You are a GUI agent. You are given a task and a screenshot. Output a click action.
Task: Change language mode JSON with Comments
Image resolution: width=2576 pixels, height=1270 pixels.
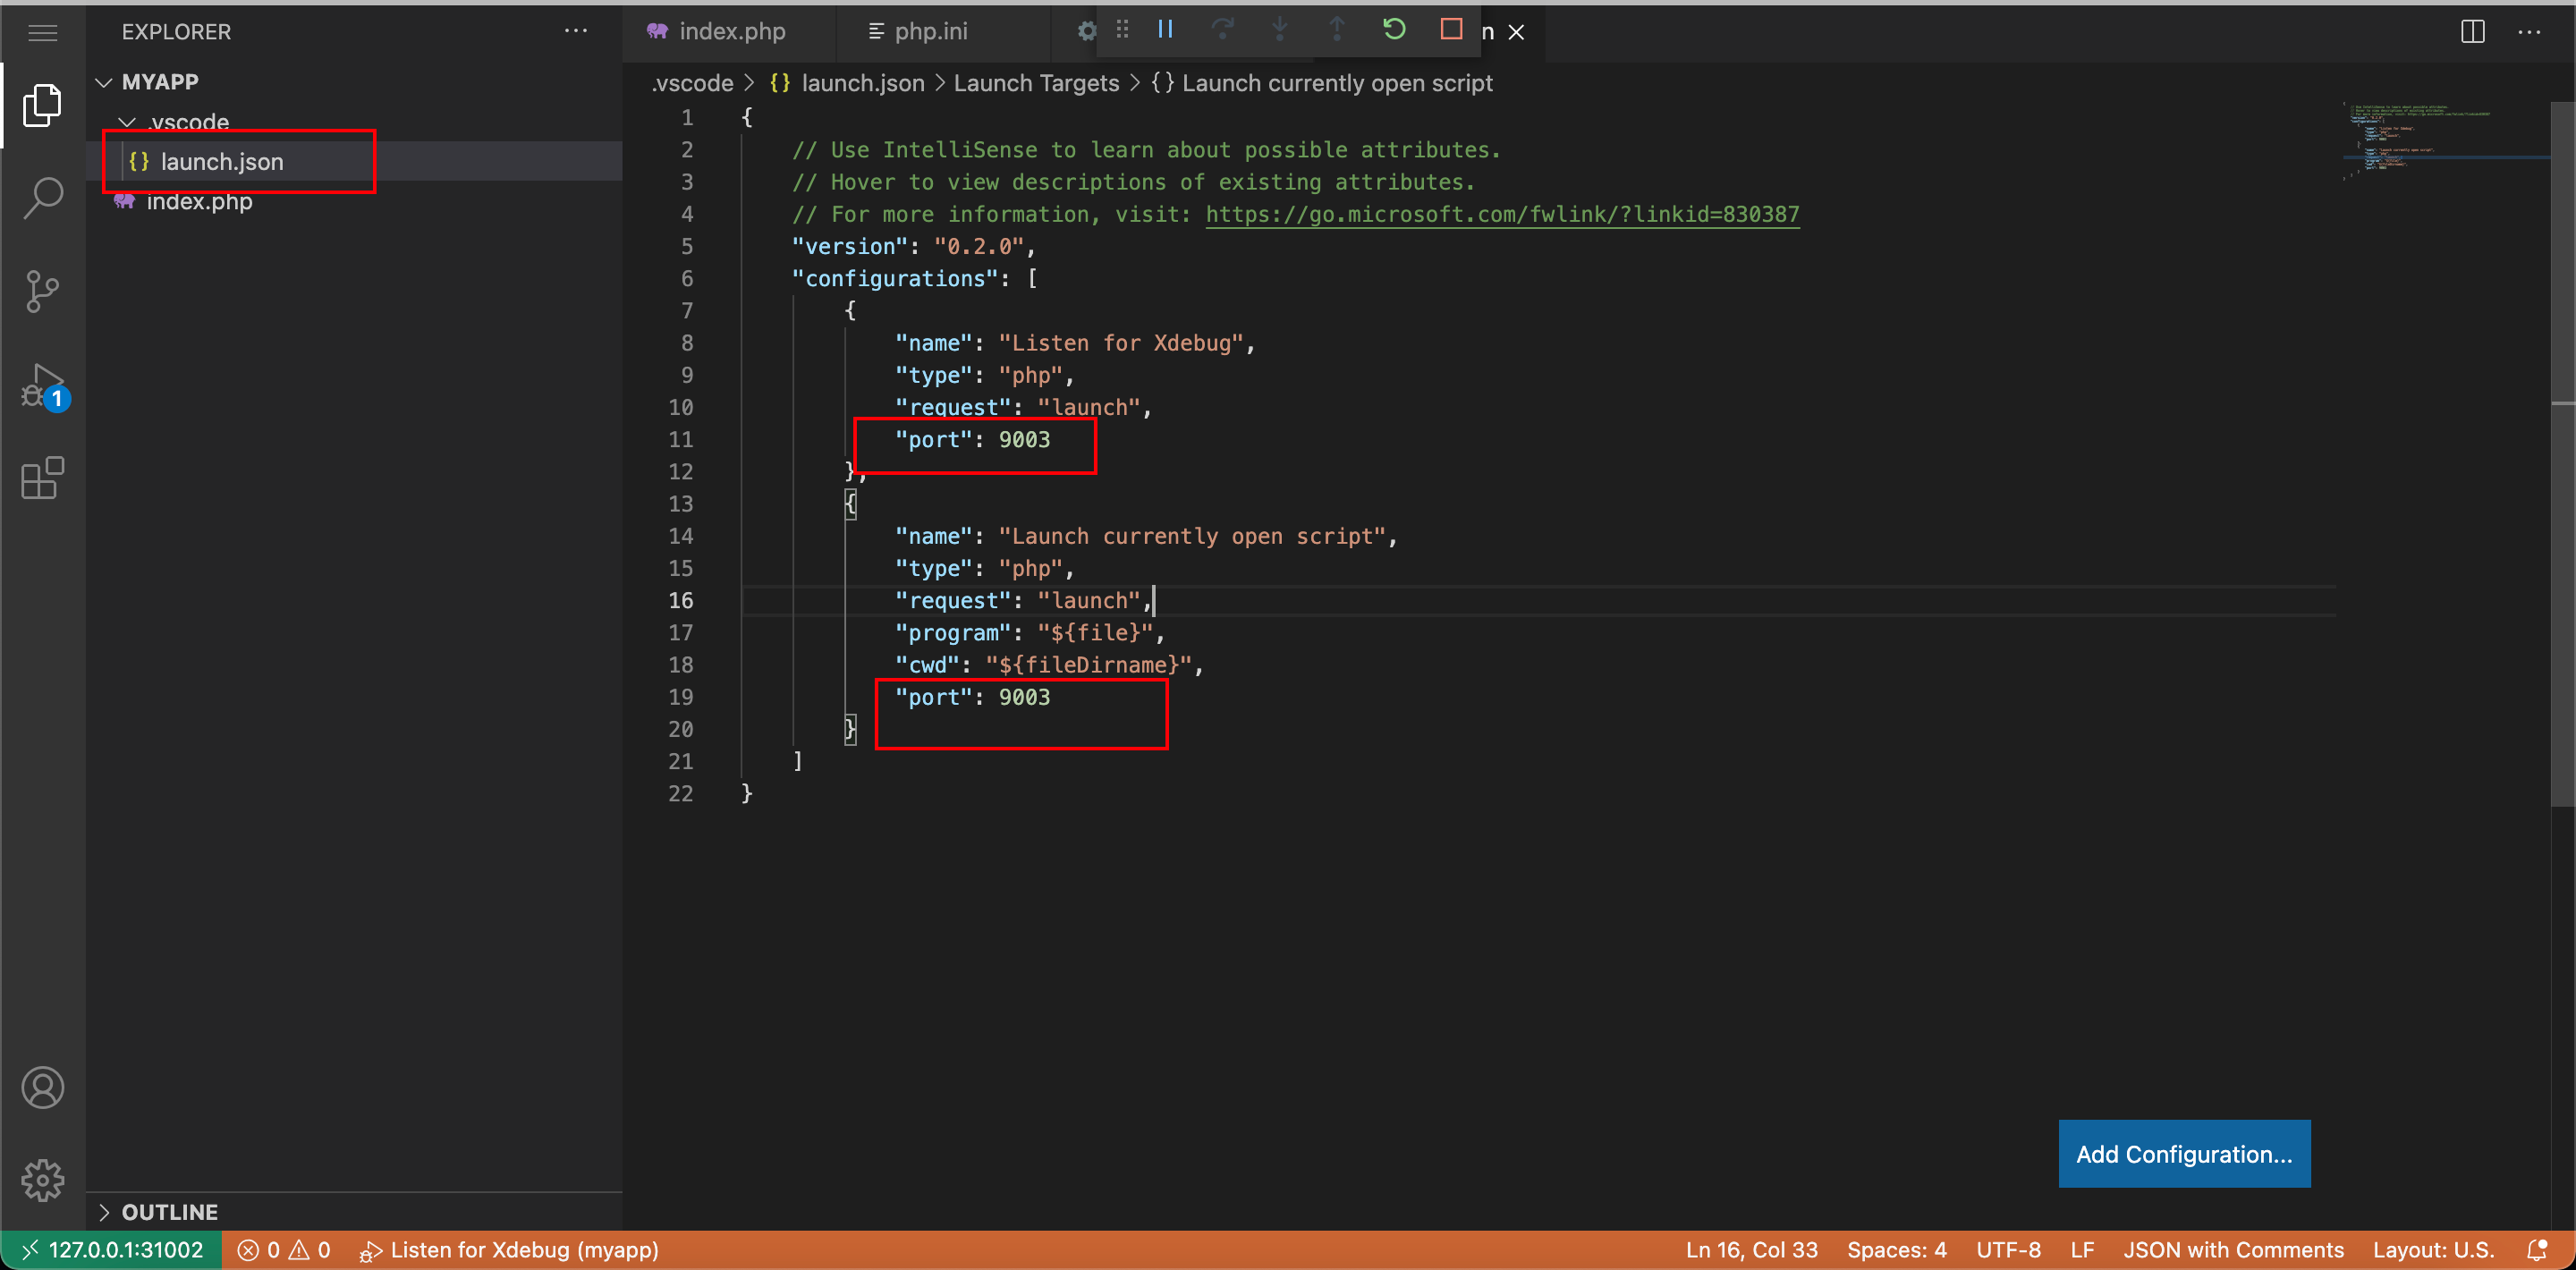coord(2233,1250)
